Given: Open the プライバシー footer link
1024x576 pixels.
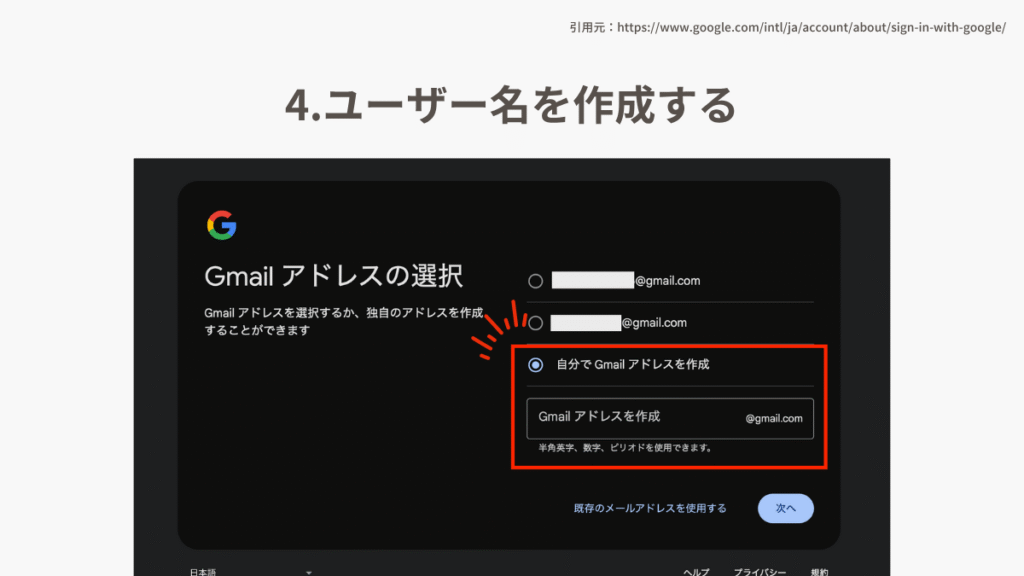Looking at the screenshot, I should 760,571.
